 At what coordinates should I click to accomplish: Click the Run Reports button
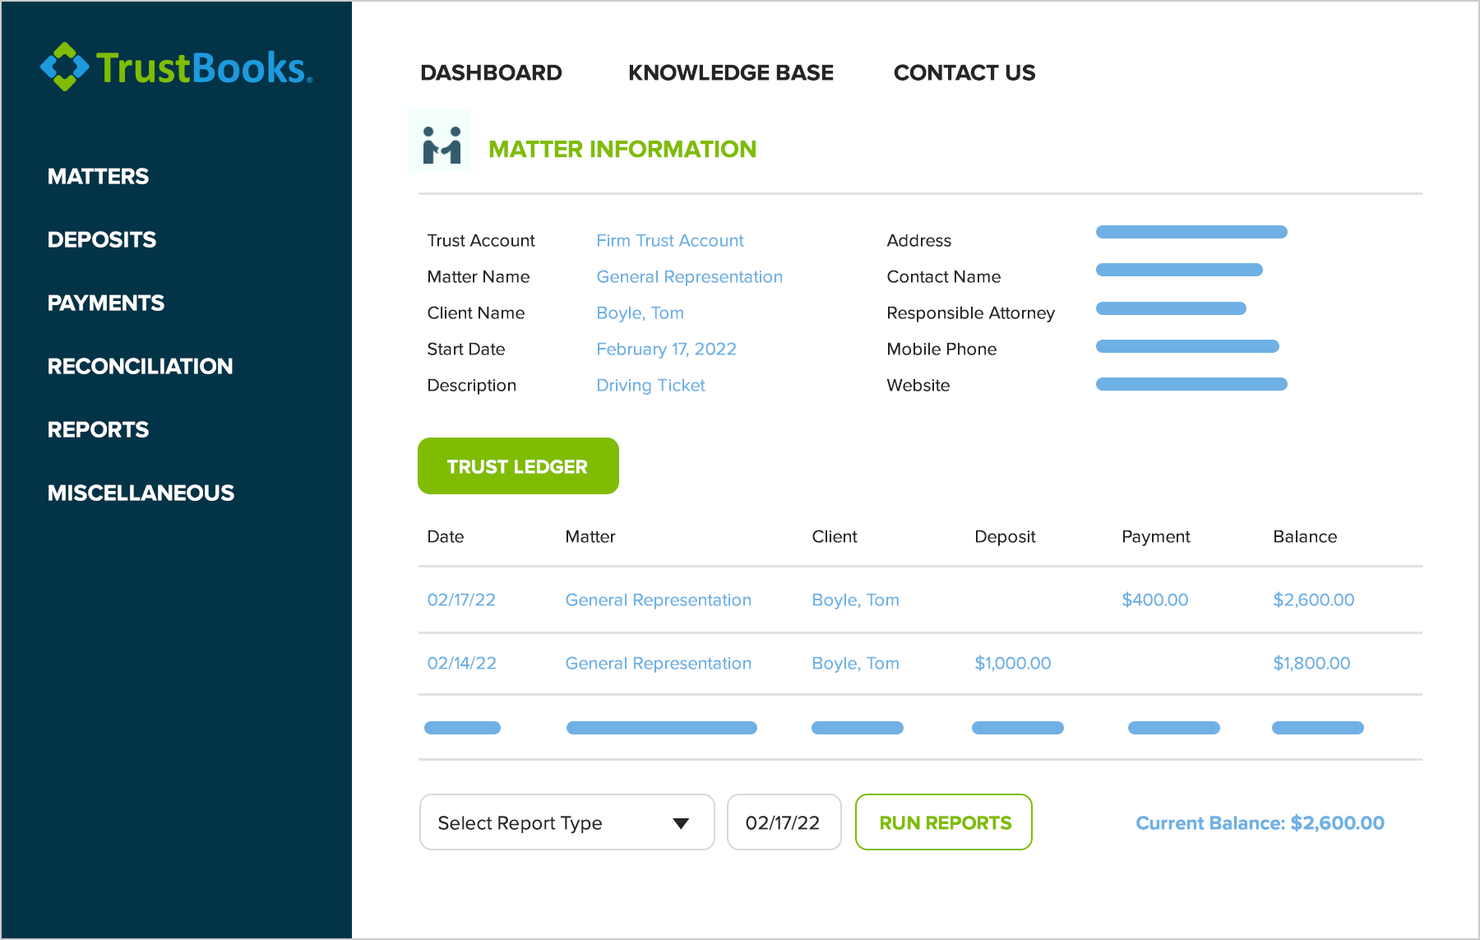tap(943, 822)
